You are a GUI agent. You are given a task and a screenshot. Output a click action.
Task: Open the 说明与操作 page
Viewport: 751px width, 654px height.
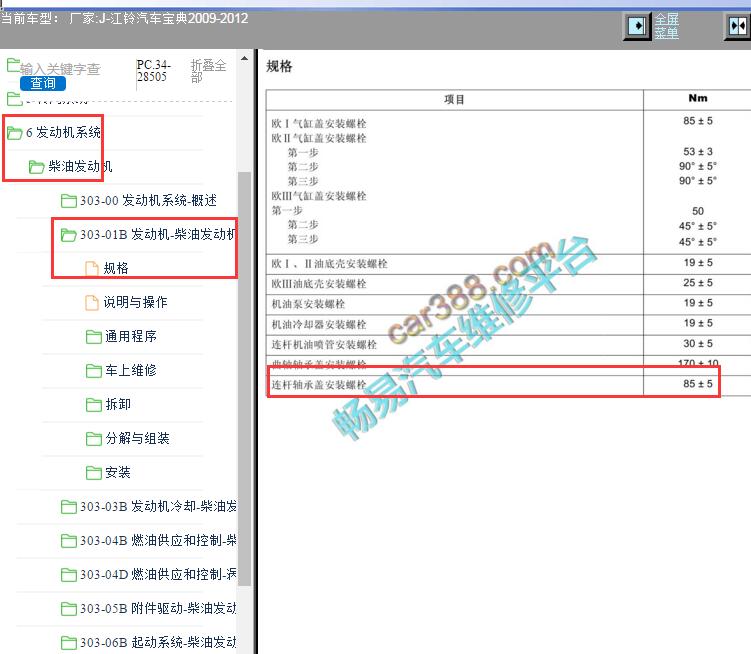pos(135,302)
